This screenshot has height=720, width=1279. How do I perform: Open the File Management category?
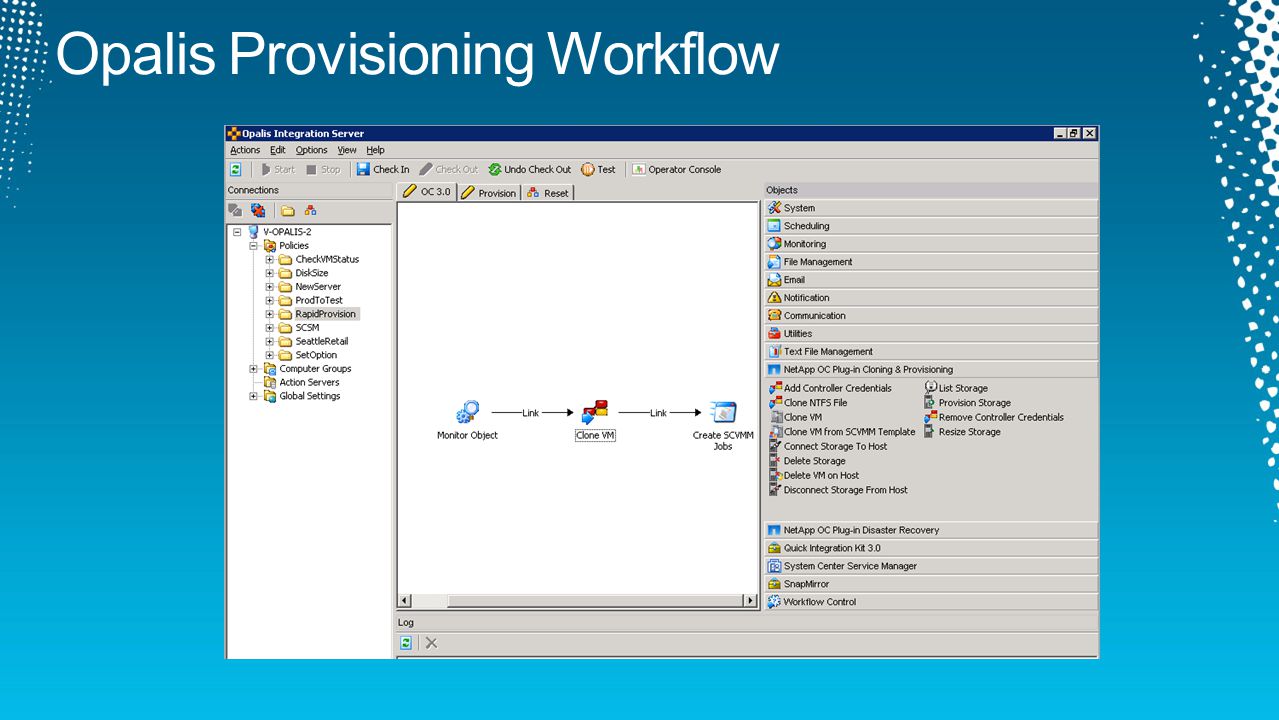[x=931, y=262]
